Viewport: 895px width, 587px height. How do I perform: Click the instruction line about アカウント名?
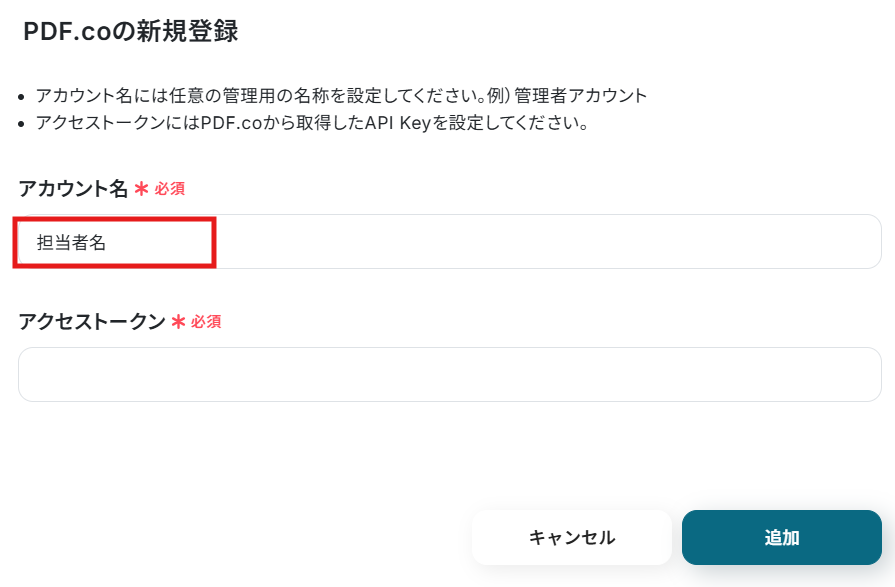(341, 96)
